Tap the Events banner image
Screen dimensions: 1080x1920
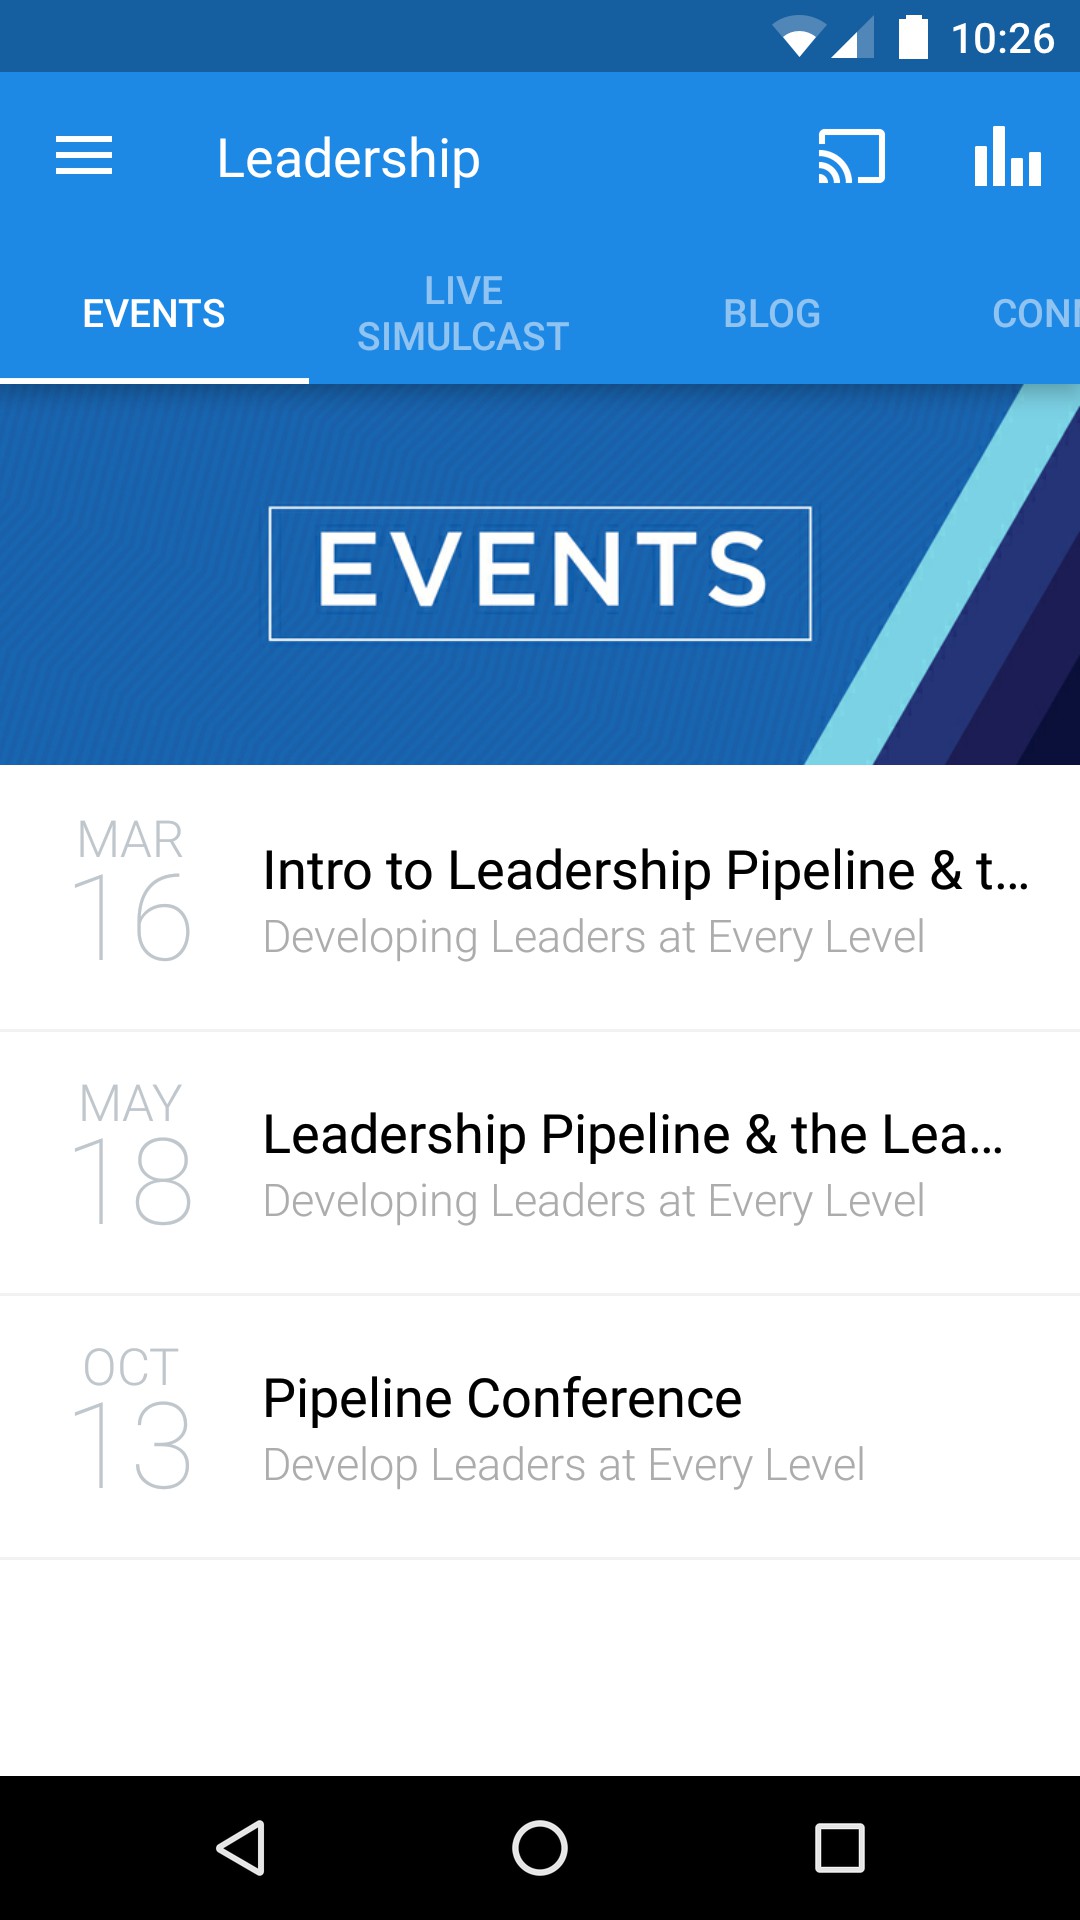coord(540,574)
